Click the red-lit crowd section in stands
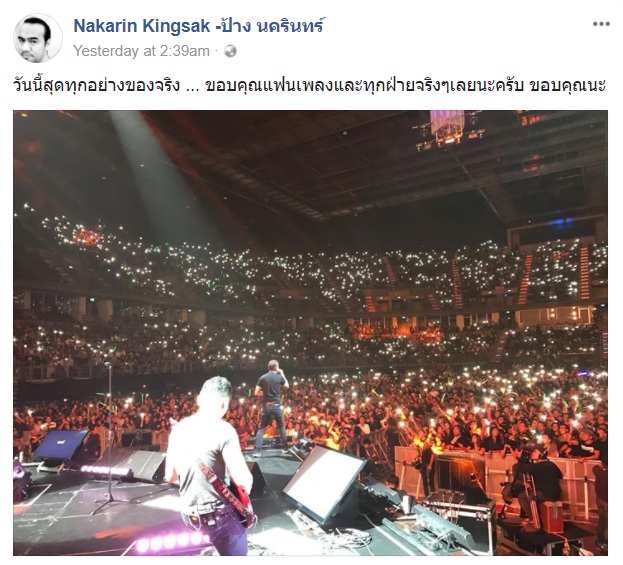The width and height of the screenshot is (623, 565). (x=86, y=236)
